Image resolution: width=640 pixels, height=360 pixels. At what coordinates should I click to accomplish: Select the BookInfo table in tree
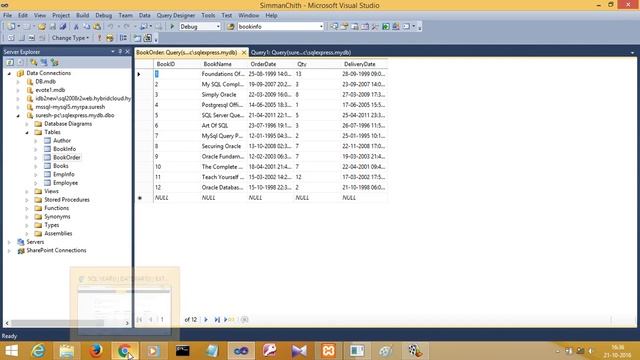point(64,149)
